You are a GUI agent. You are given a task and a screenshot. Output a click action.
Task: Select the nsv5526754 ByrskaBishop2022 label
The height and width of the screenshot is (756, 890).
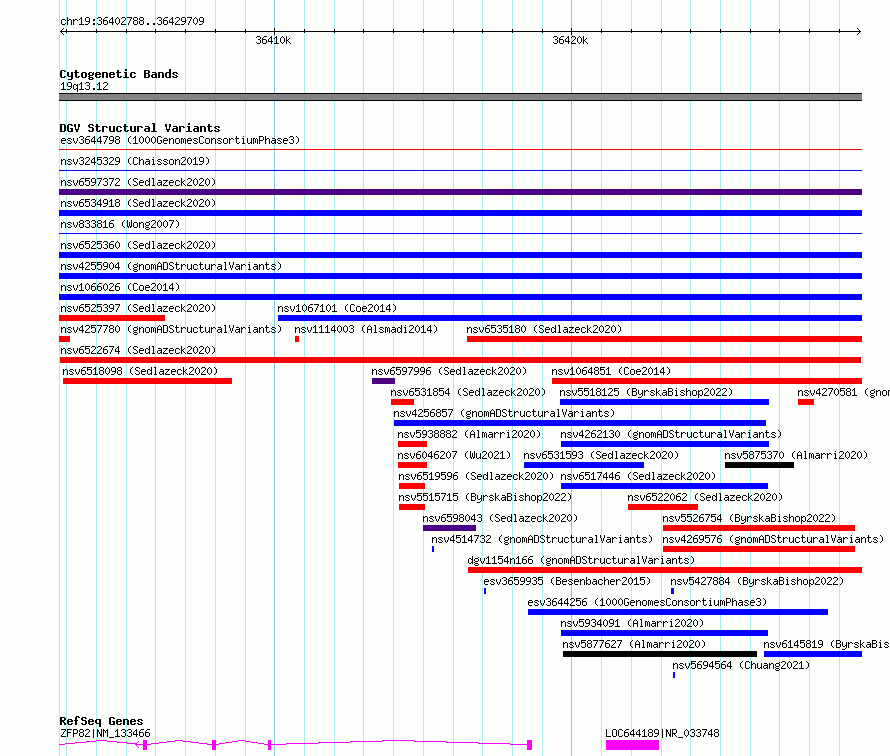[x=749, y=518]
